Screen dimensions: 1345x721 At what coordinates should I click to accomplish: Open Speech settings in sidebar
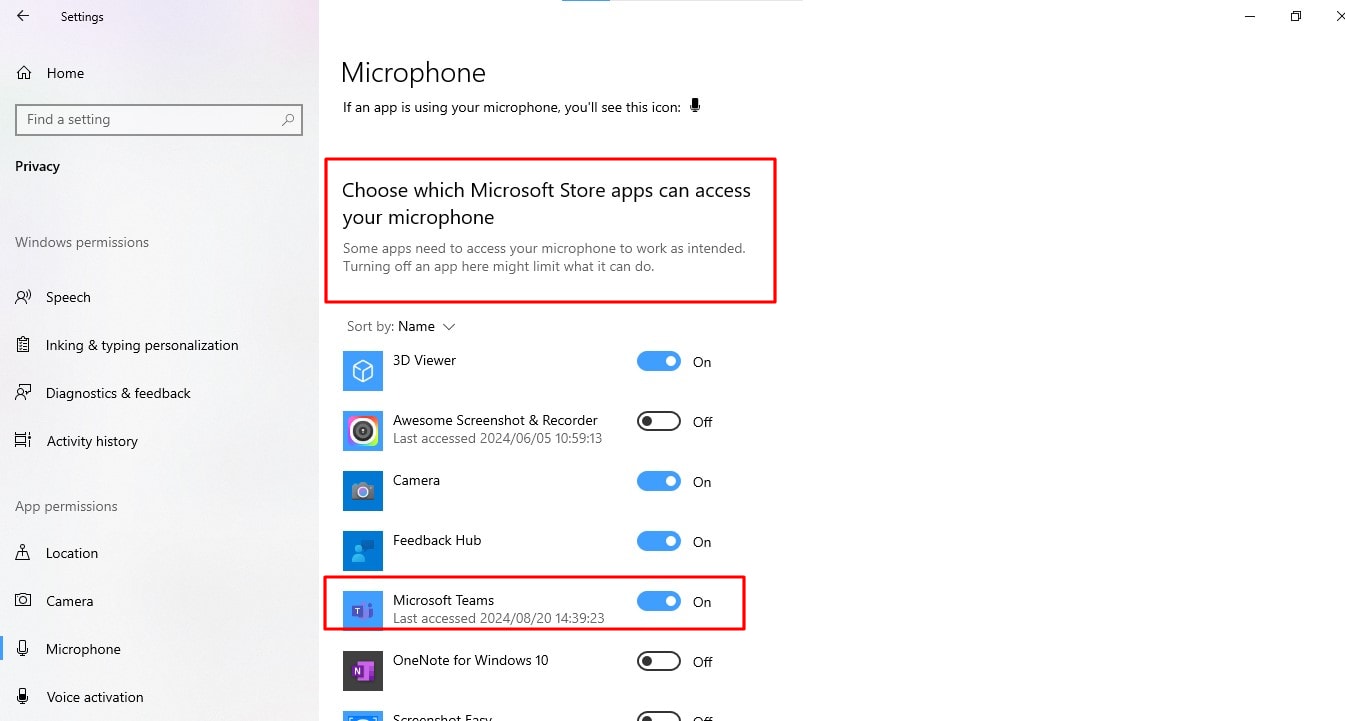tap(68, 297)
